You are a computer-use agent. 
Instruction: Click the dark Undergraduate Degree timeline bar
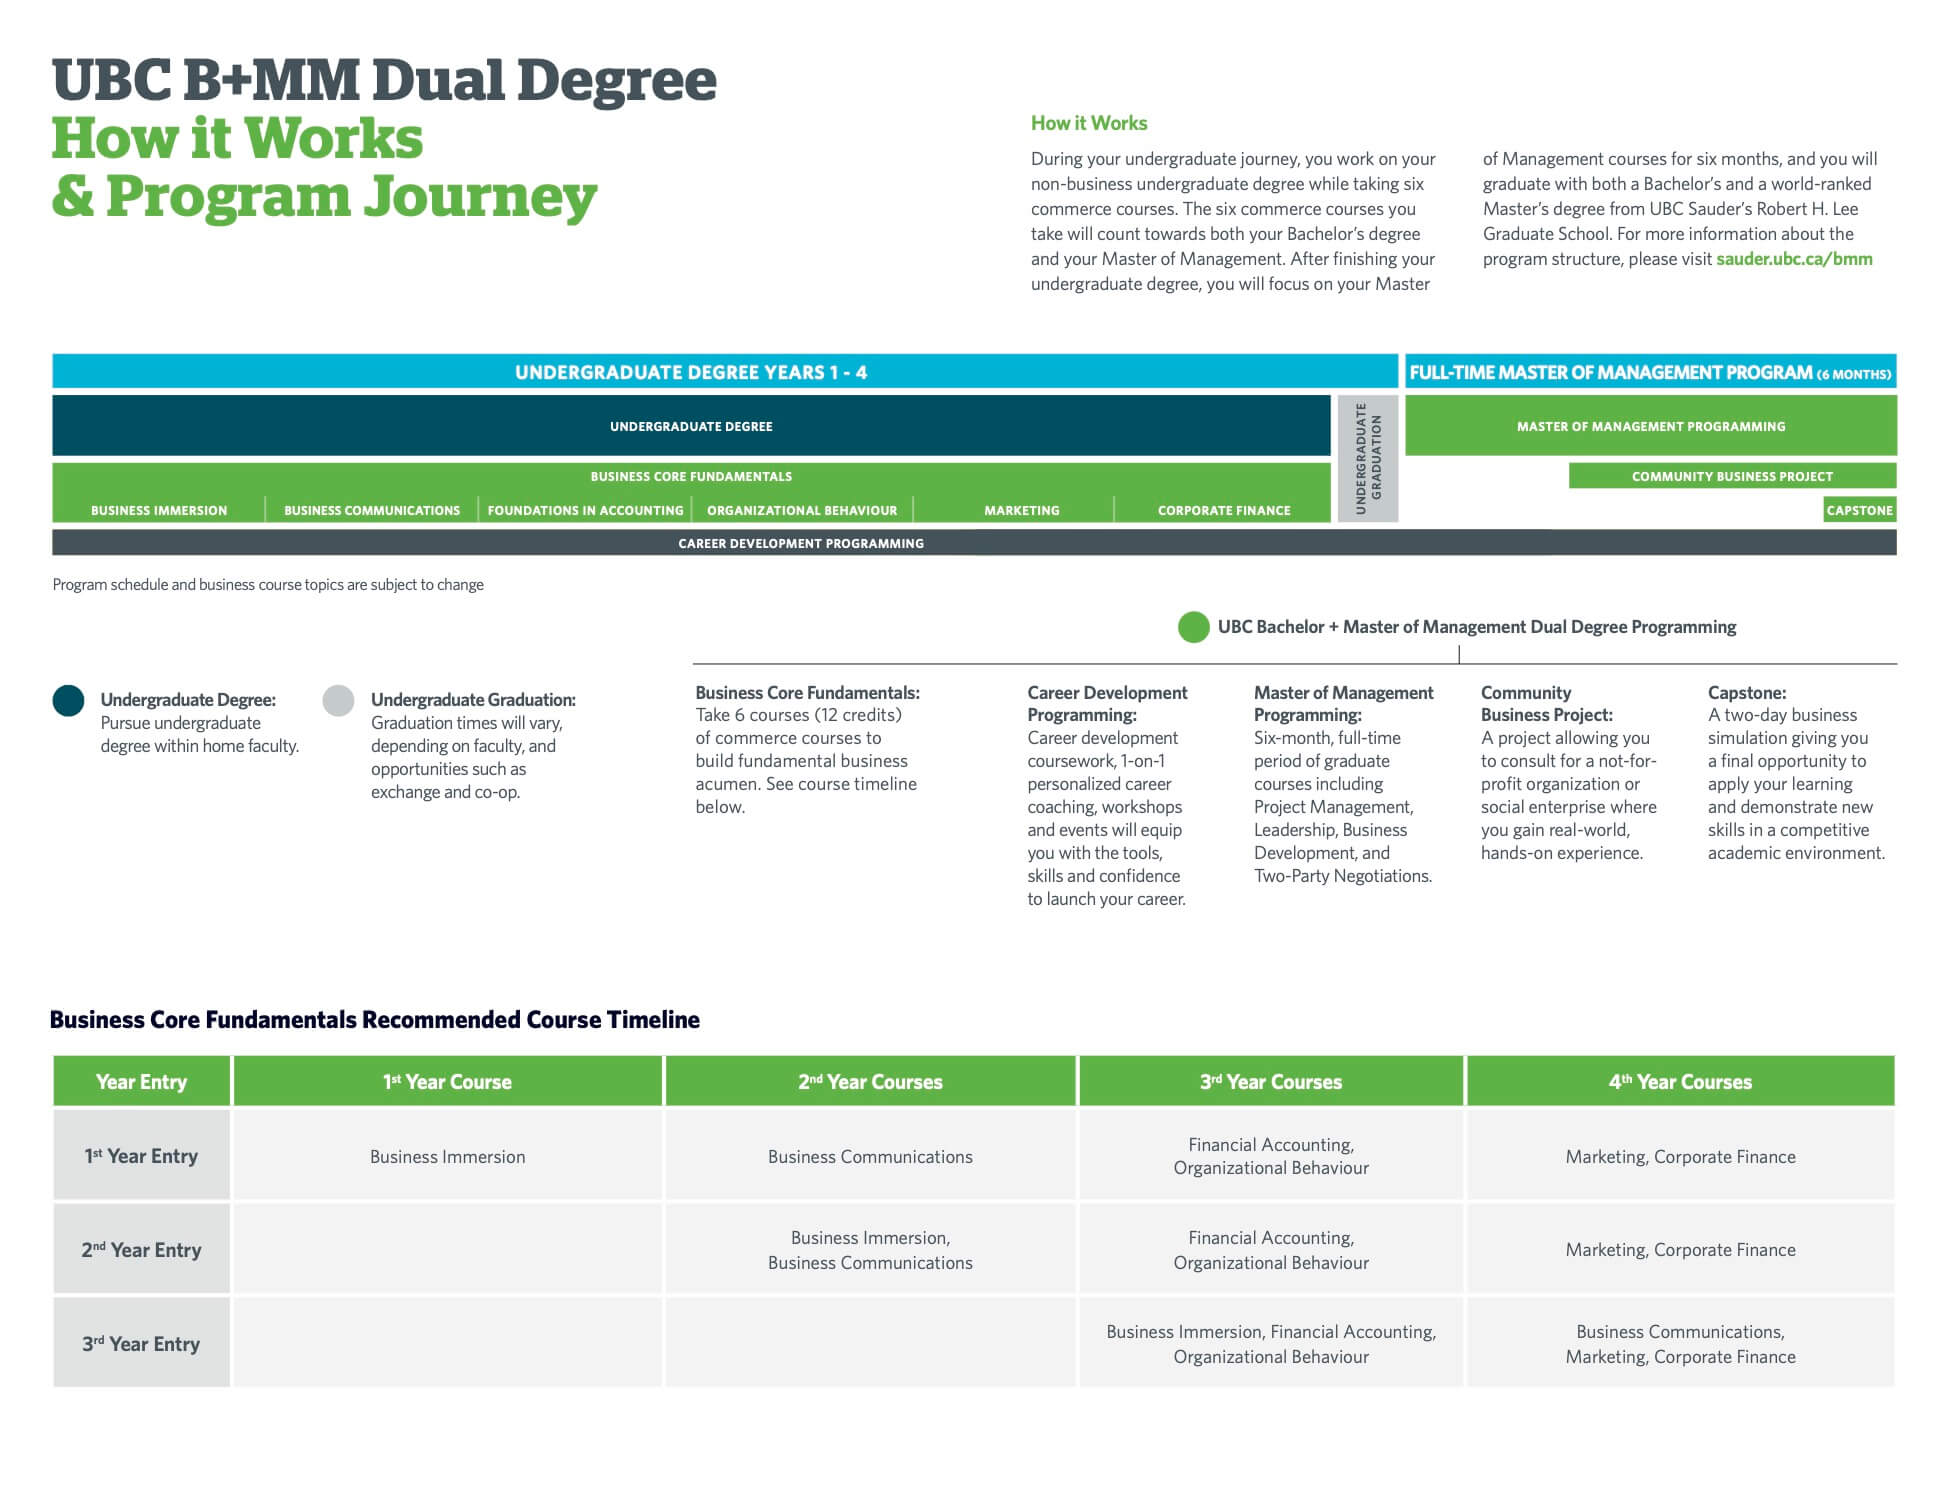pyautogui.click(x=691, y=426)
